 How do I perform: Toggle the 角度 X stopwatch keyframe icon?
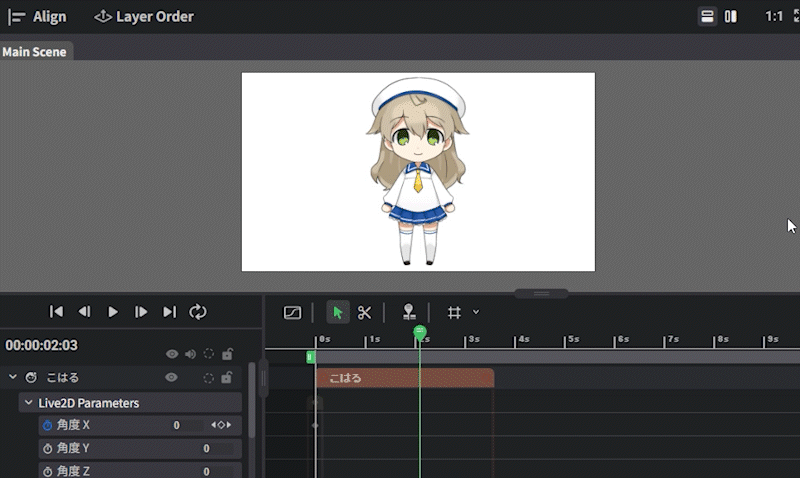pyautogui.click(x=47, y=425)
